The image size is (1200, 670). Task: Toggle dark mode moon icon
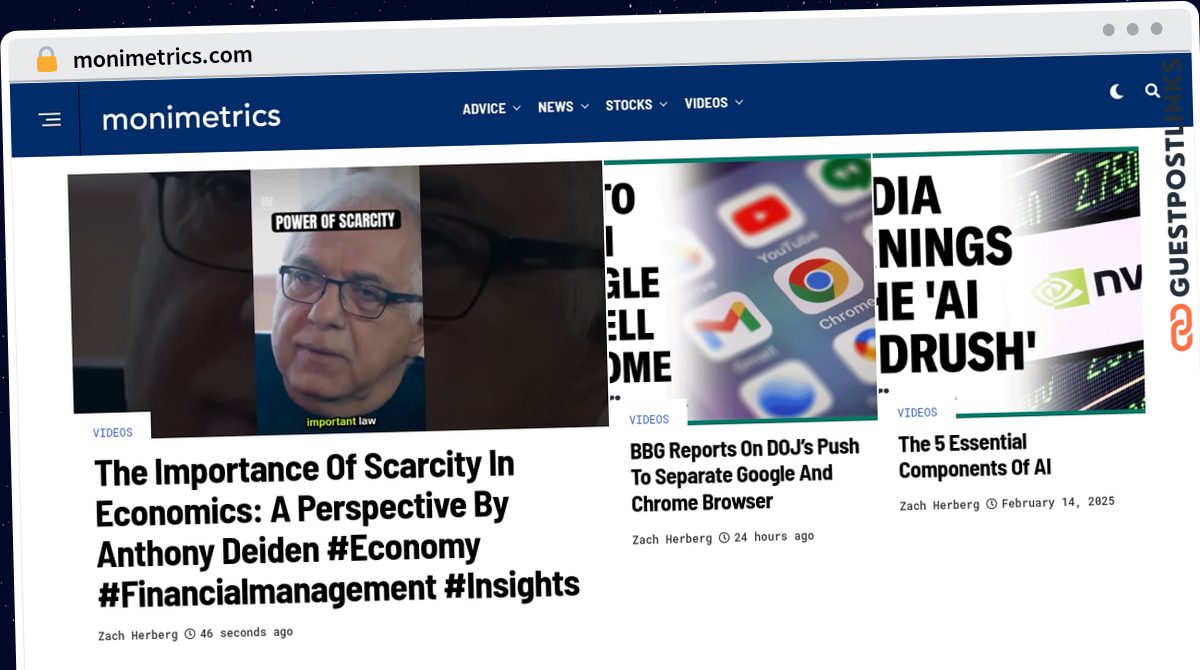tap(1117, 92)
